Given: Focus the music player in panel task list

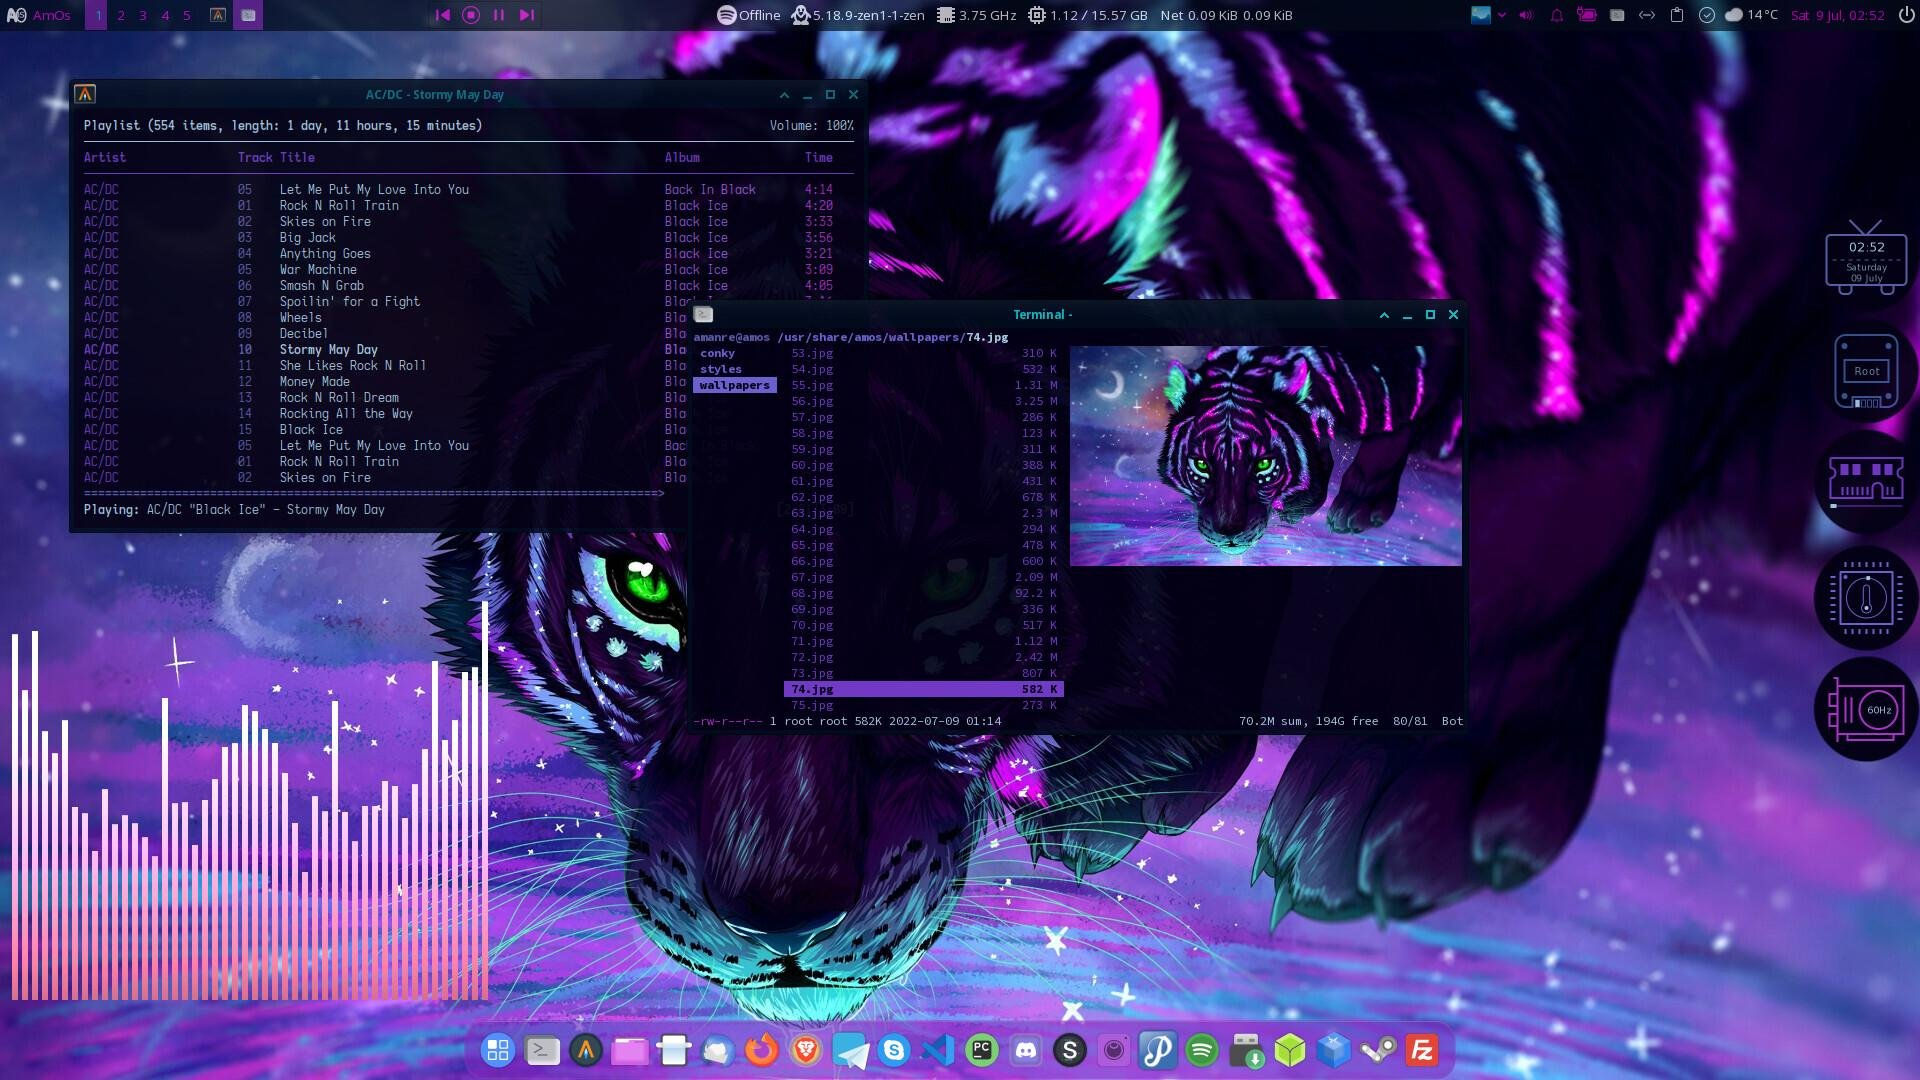Looking at the screenshot, I should [x=218, y=15].
